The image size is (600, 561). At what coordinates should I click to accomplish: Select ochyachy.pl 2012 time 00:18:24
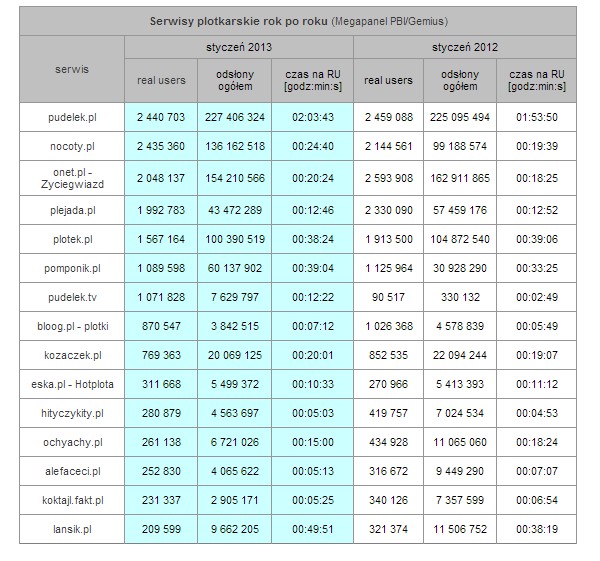[x=536, y=442]
